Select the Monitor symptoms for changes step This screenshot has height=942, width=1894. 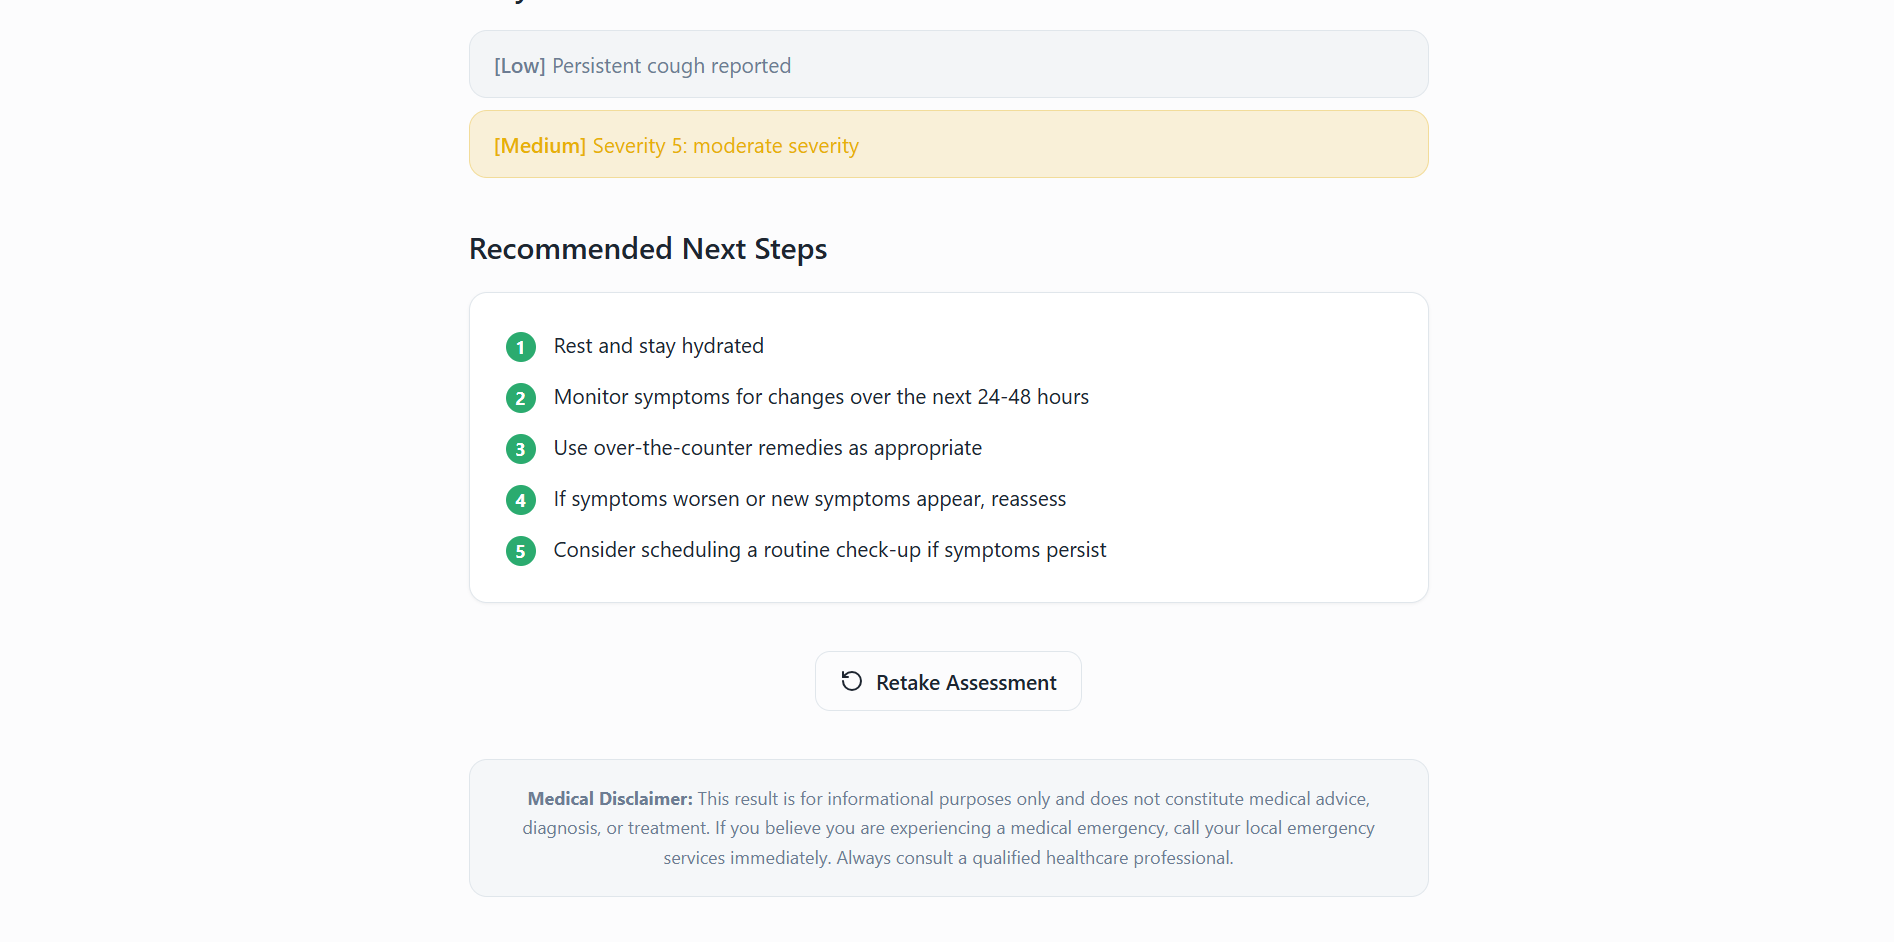tap(820, 397)
